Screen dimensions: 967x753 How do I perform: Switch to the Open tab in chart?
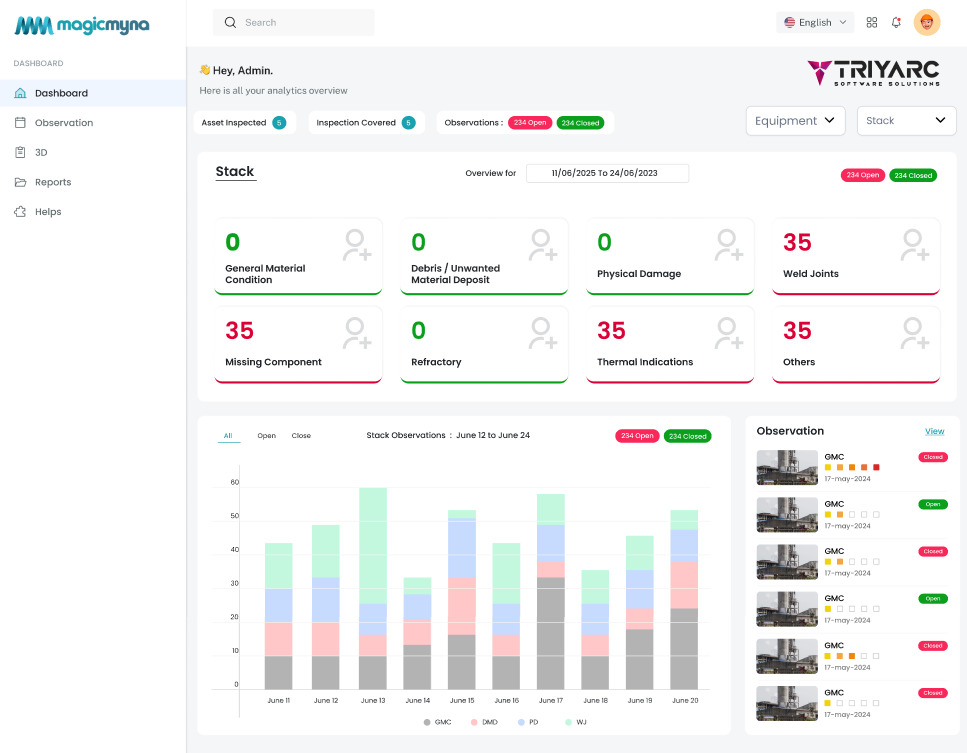[266, 436]
